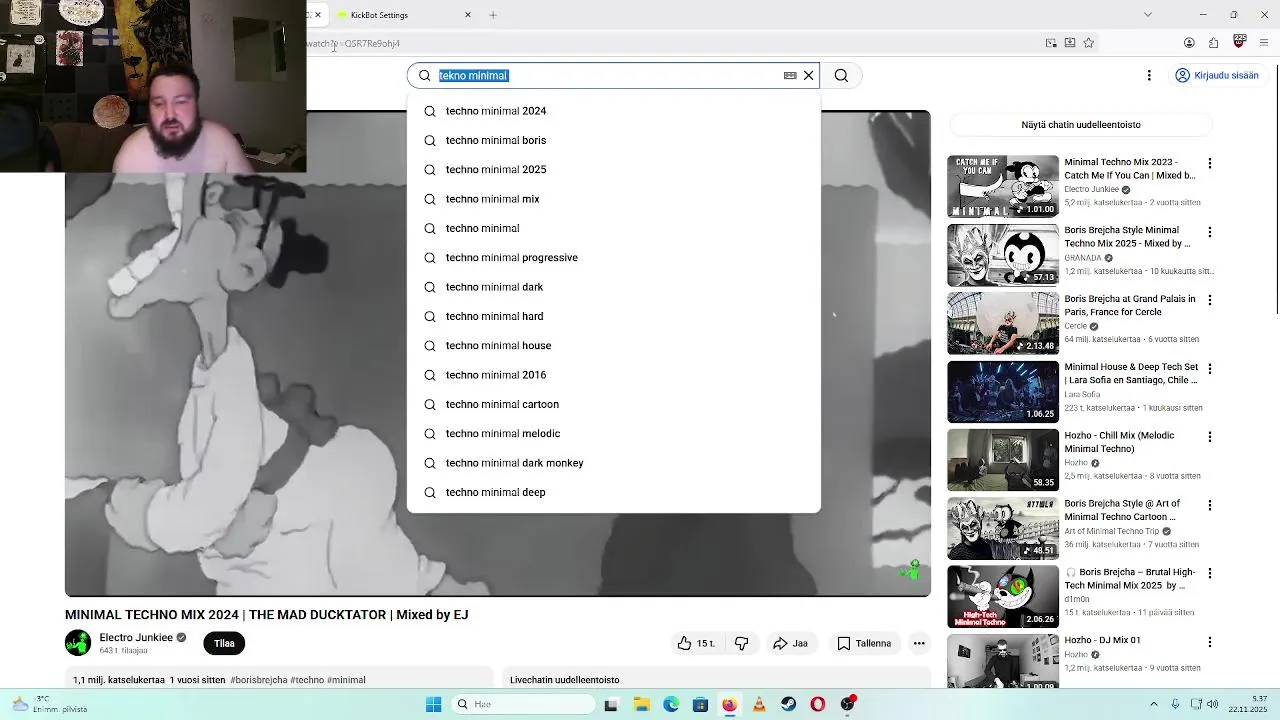Click the Windows taskbar search box
Image resolution: width=1280 pixels, height=720 pixels.
[x=522, y=704]
